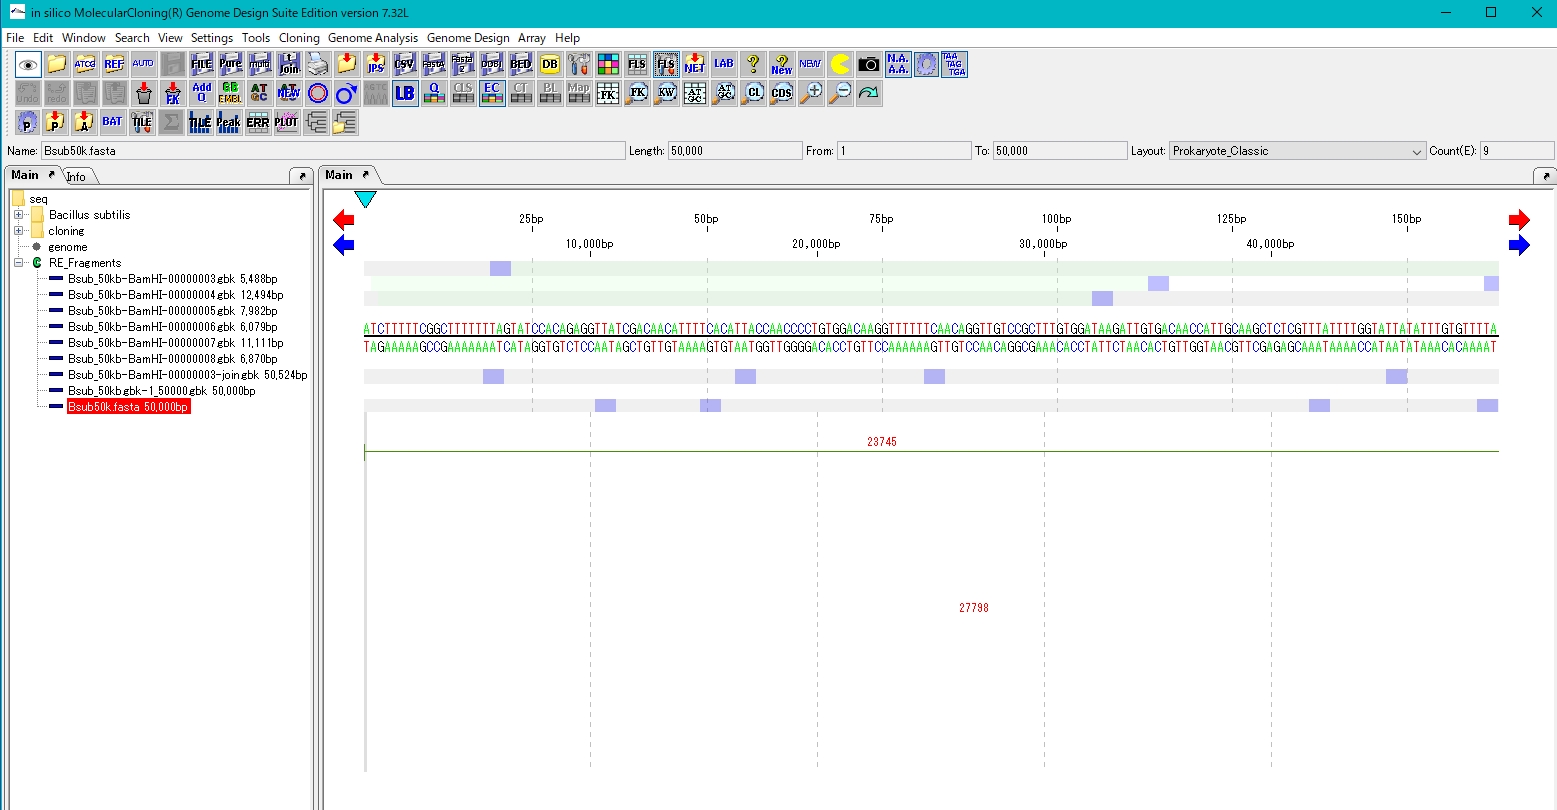This screenshot has height=810, width=1557.
Task: Click the REF folder icon
Action: point(114,65)
